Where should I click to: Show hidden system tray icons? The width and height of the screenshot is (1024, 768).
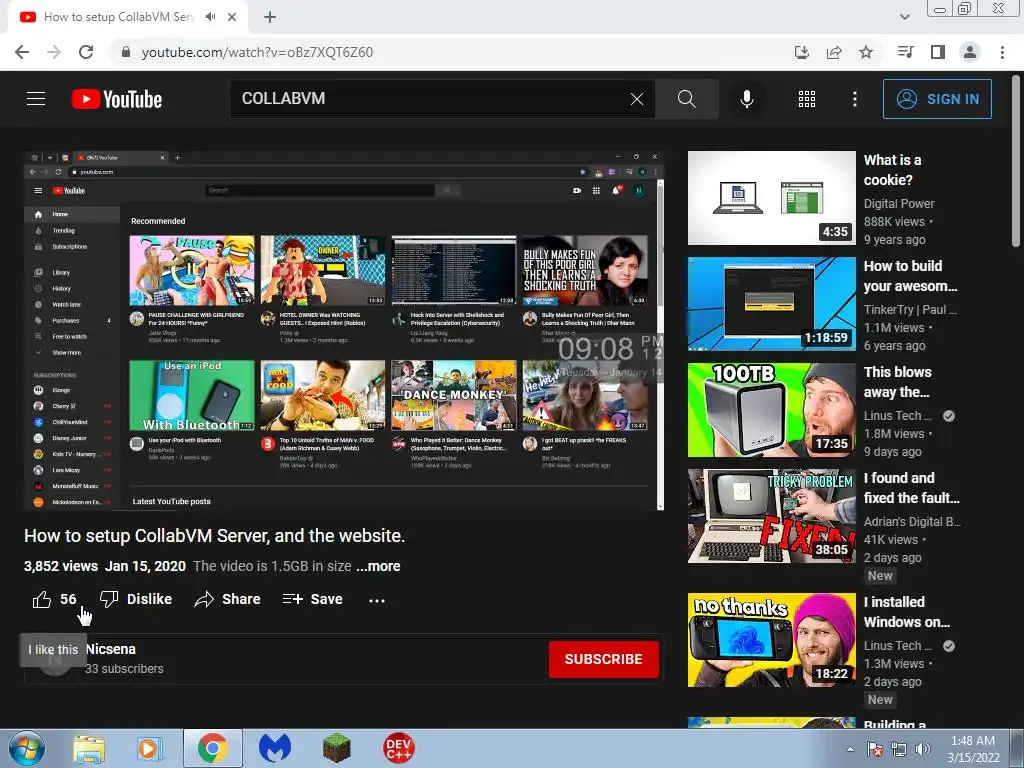pos(850,749)
